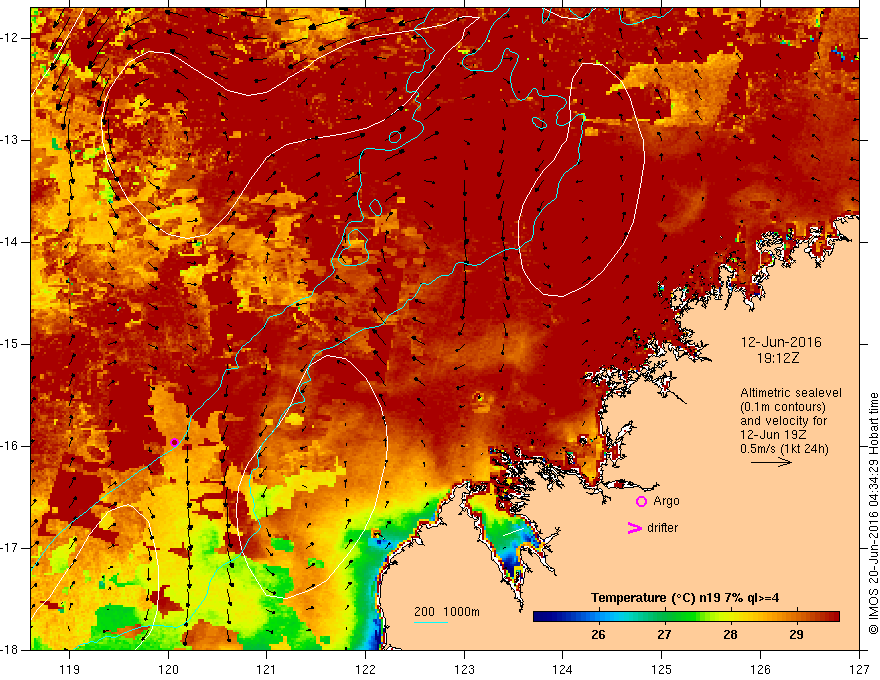Click the longitude label 125 on the bottom axis
The image size is (880, 680).
(662, 669)
